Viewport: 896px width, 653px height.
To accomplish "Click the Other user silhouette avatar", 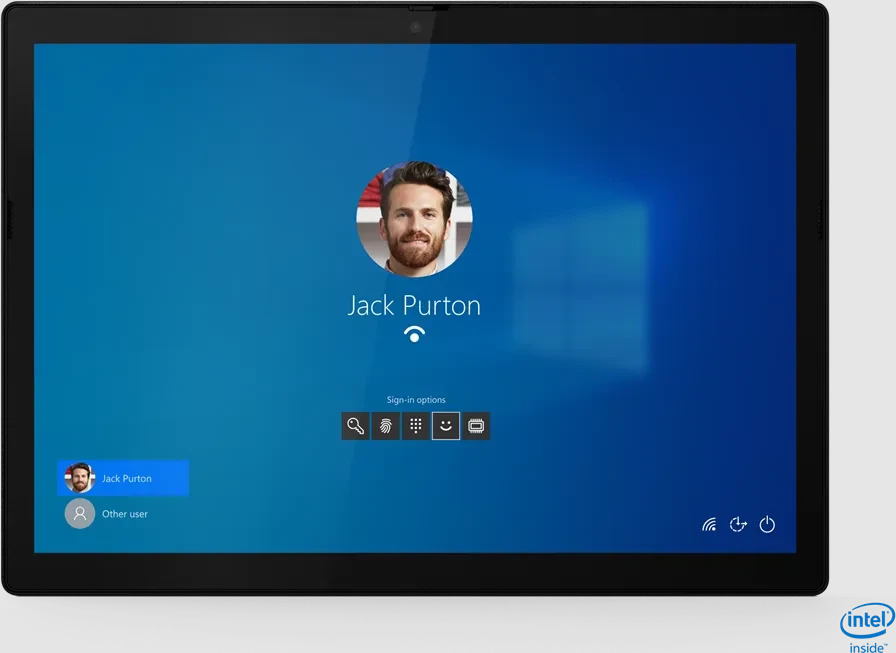I will [80, 514].
